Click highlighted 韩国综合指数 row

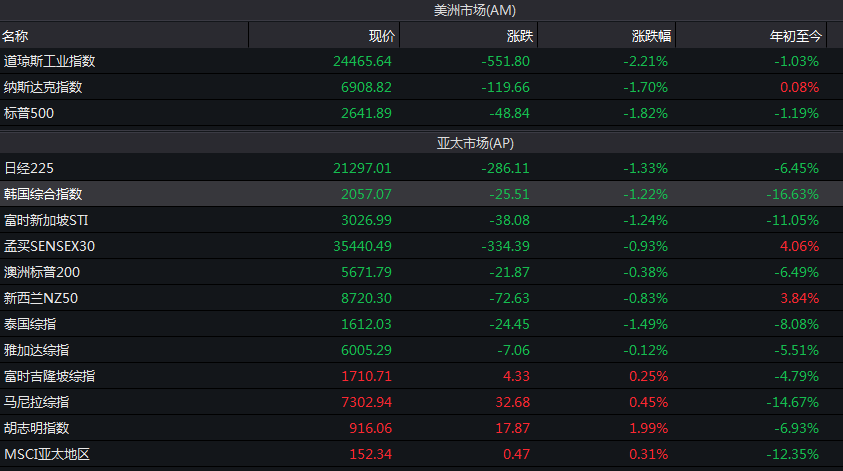point(43,194)
